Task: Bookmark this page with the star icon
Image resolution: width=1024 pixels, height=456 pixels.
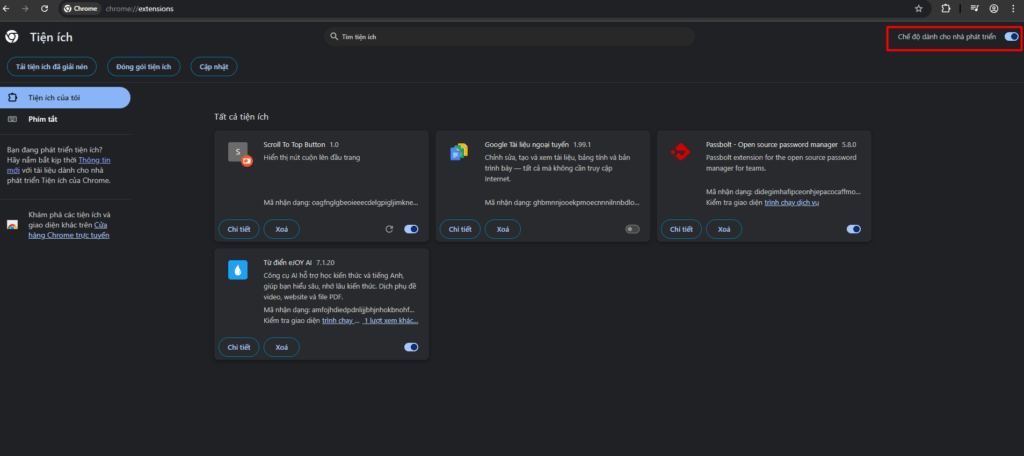Action: [918, 8]
